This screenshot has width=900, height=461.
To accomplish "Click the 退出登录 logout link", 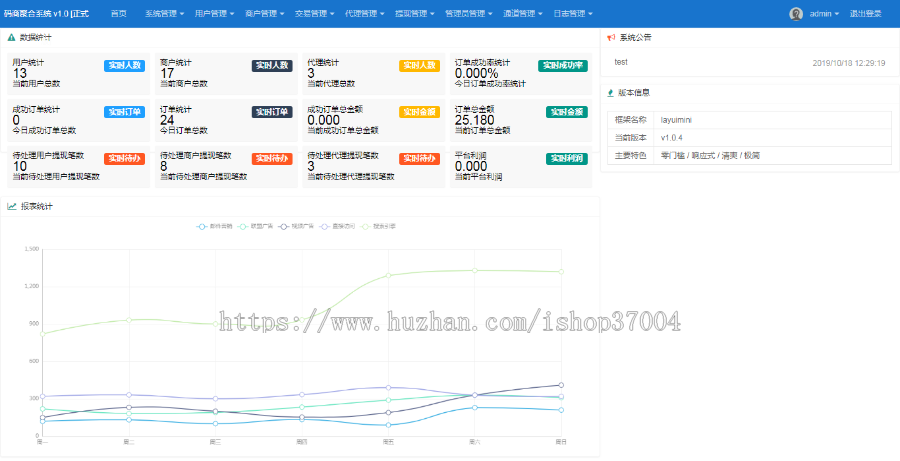I will (866, 14).
